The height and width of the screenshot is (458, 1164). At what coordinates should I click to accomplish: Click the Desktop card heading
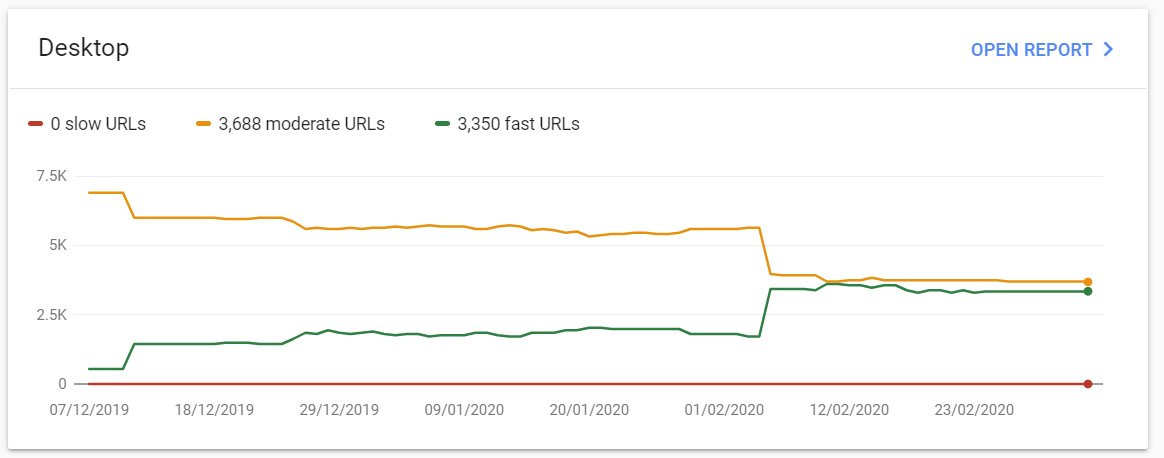84,48
